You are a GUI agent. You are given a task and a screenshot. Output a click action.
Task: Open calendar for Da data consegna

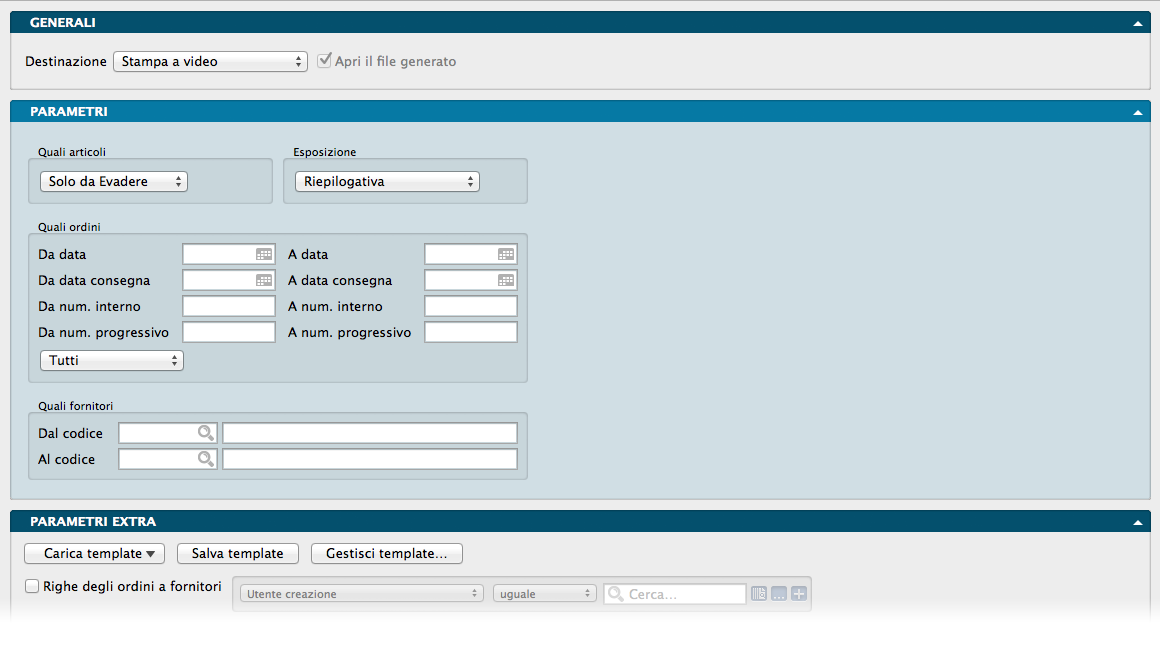pyautogui.click(x=264, y=281)
